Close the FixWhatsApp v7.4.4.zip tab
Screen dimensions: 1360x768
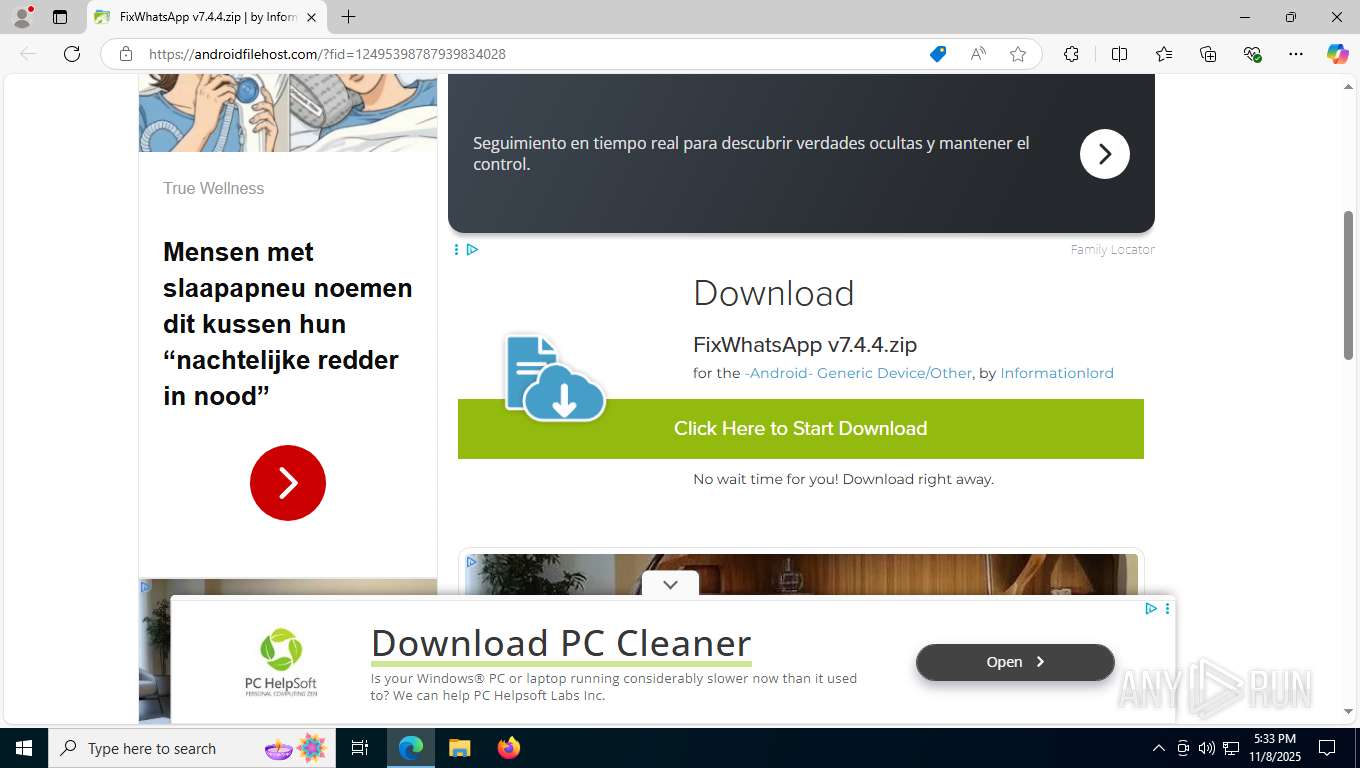pyautogui.click(x=311, y=17)
